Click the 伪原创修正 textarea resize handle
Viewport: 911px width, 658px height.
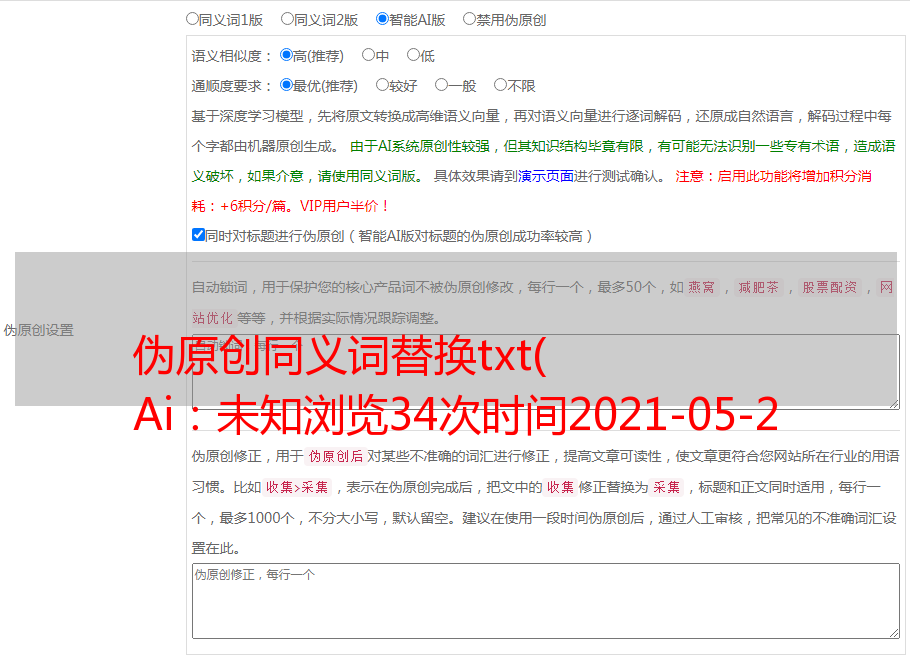pos(894,633)
